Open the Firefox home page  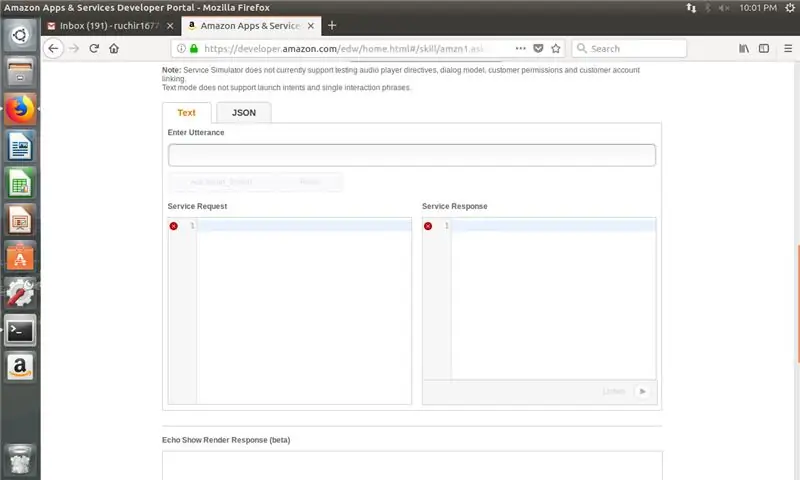pos(114,48)
